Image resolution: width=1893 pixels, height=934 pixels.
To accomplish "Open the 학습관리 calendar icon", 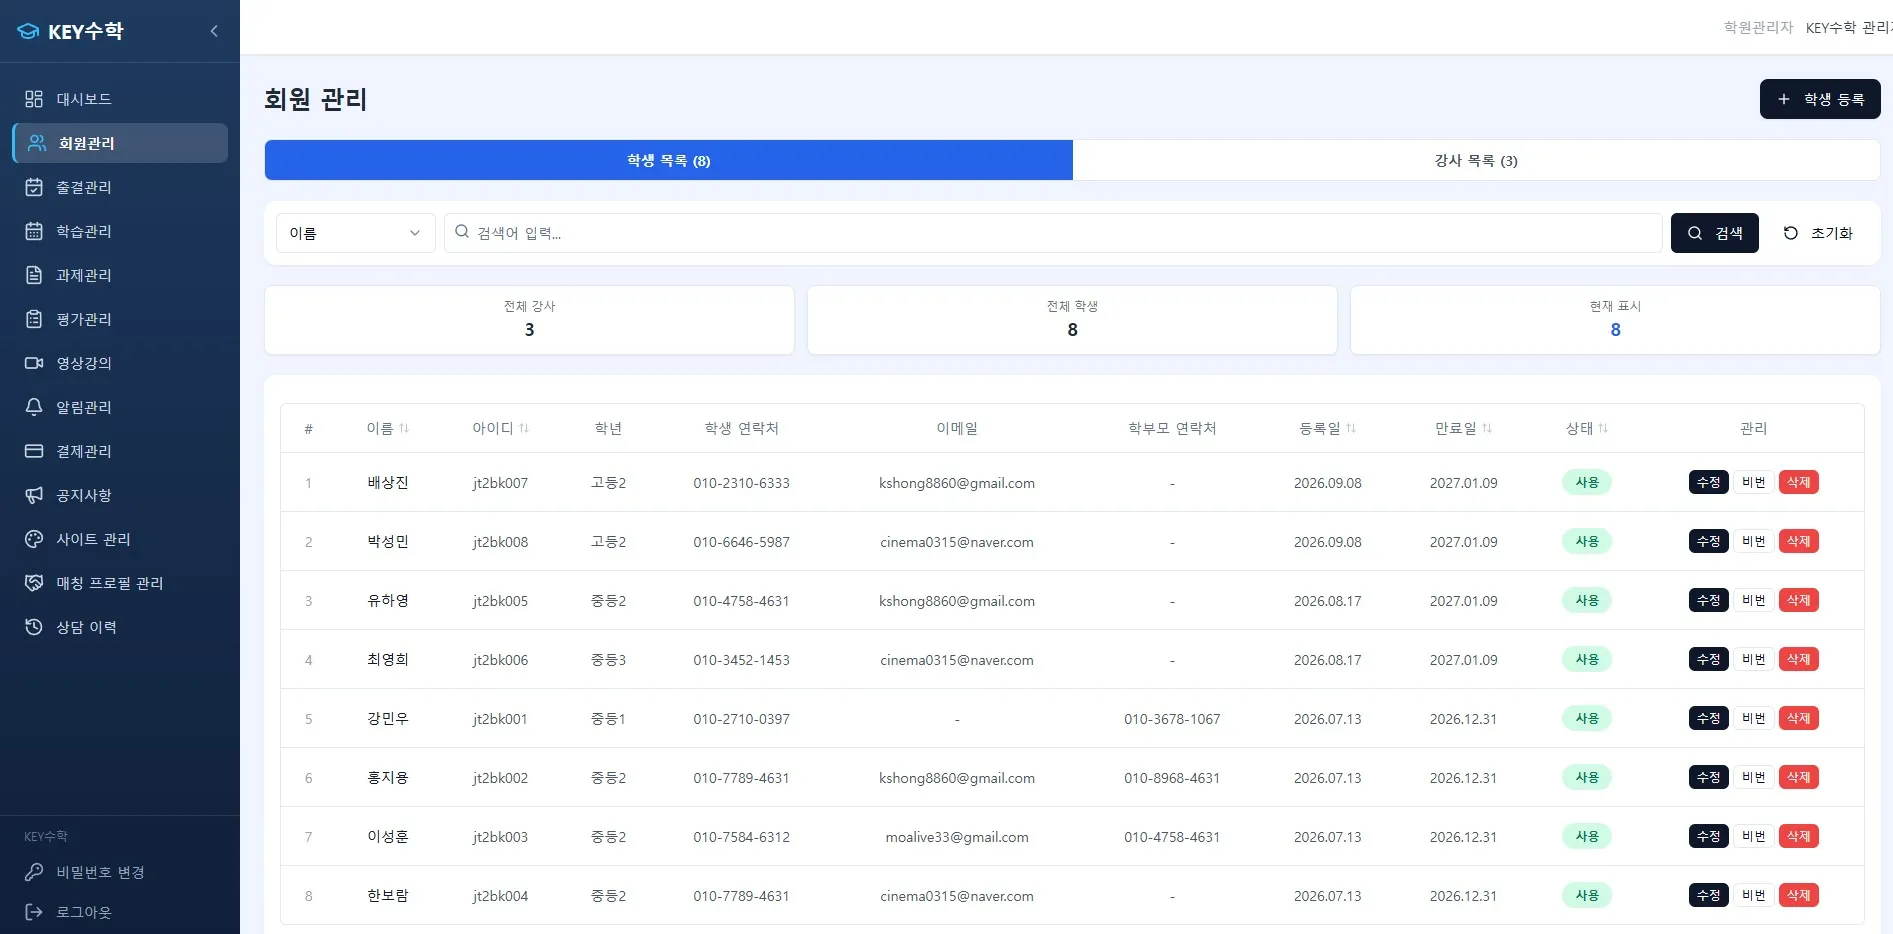I will (34, 231).
